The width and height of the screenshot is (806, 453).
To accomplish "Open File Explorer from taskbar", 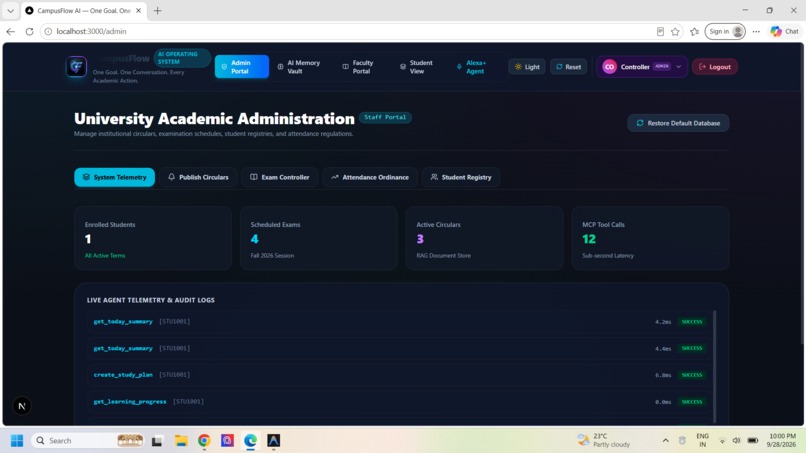I will coord(181,441).
